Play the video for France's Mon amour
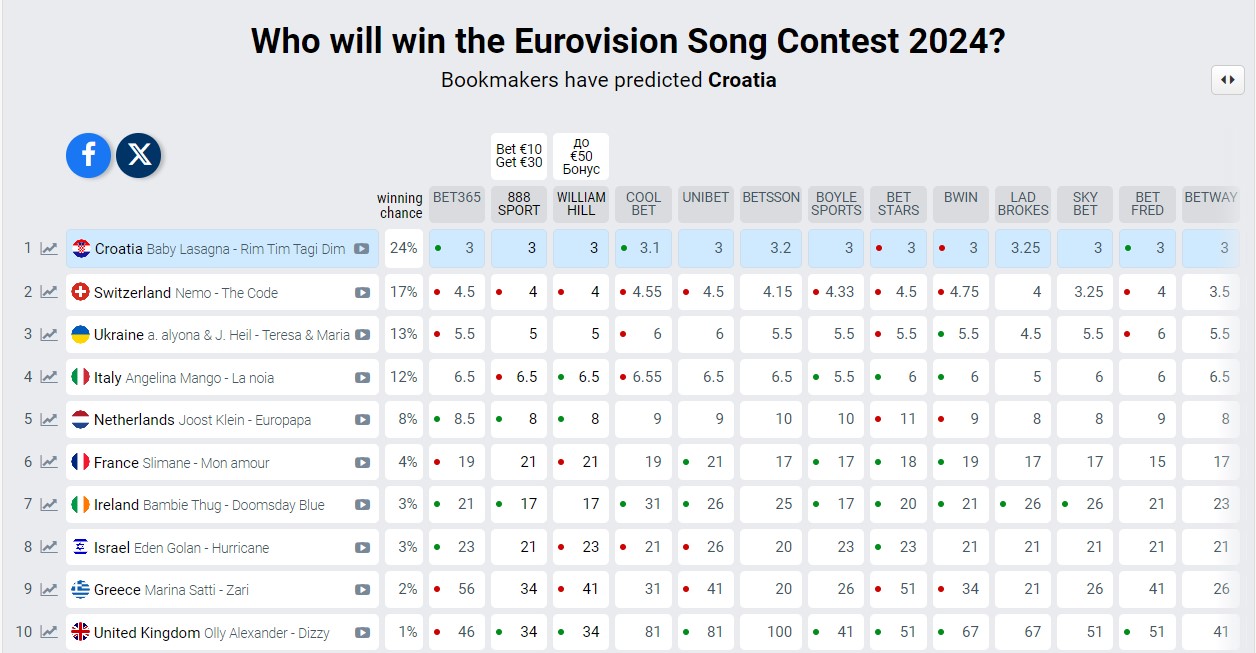 362,463
